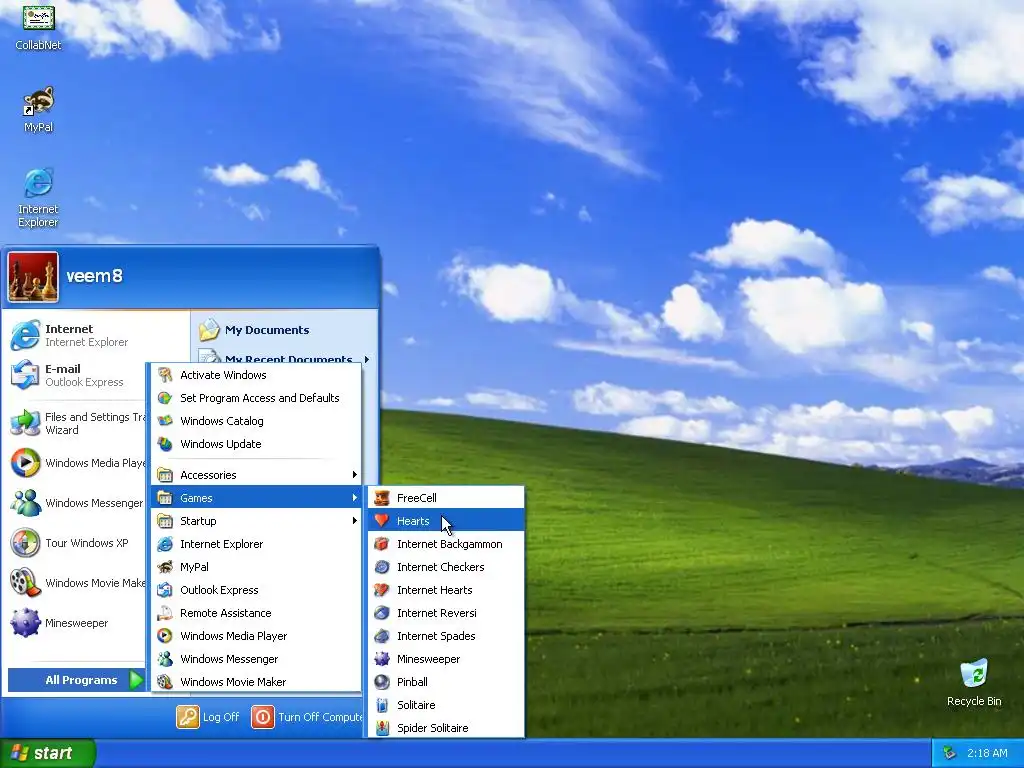Click the veem8 user account picture
This screenshot has width=1024, height=768.
(x=33, y=278)
